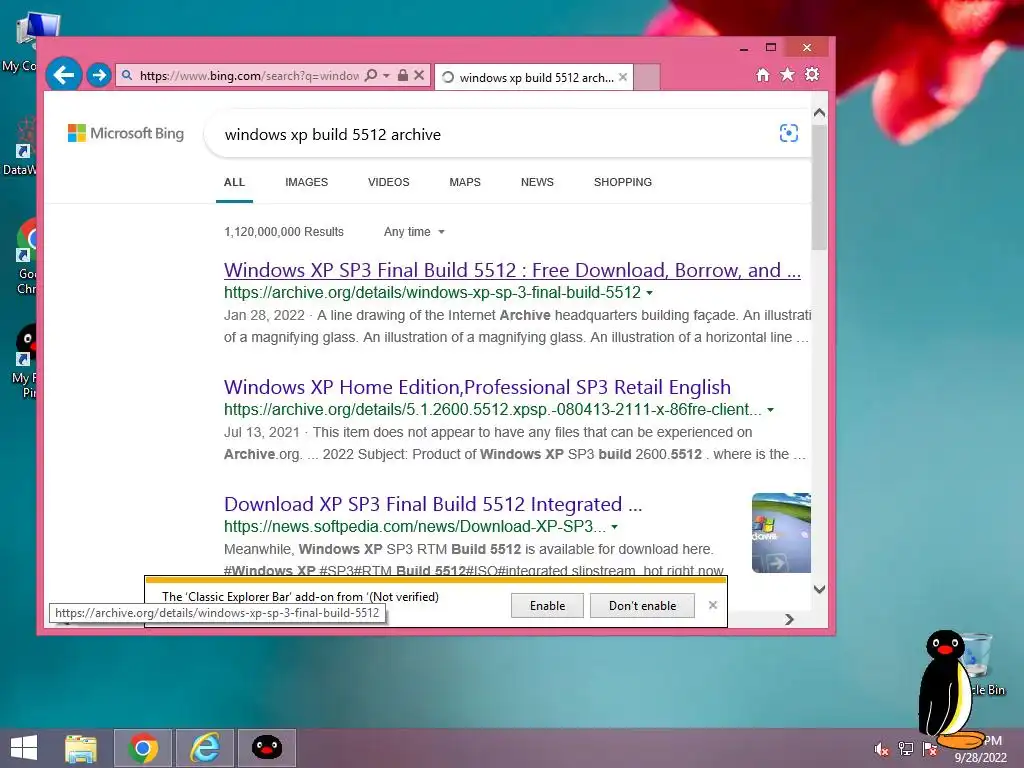This screenshot has height=768, width=1024.
Task: Click the Internet Explorer taskbar icon
Action: (x=204, y=748)
